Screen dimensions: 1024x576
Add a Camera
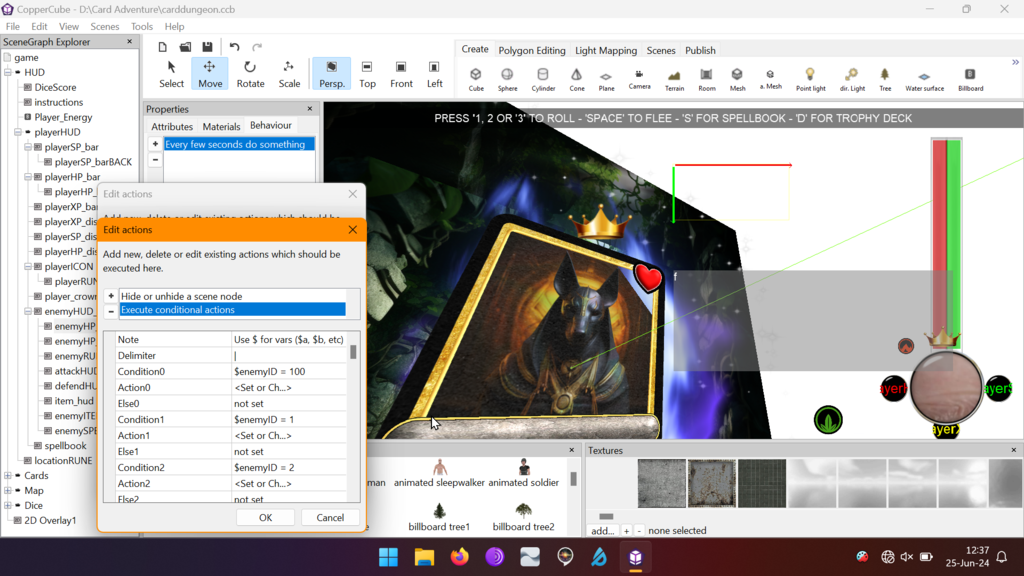pyautogui.click(x=639, y=79)
